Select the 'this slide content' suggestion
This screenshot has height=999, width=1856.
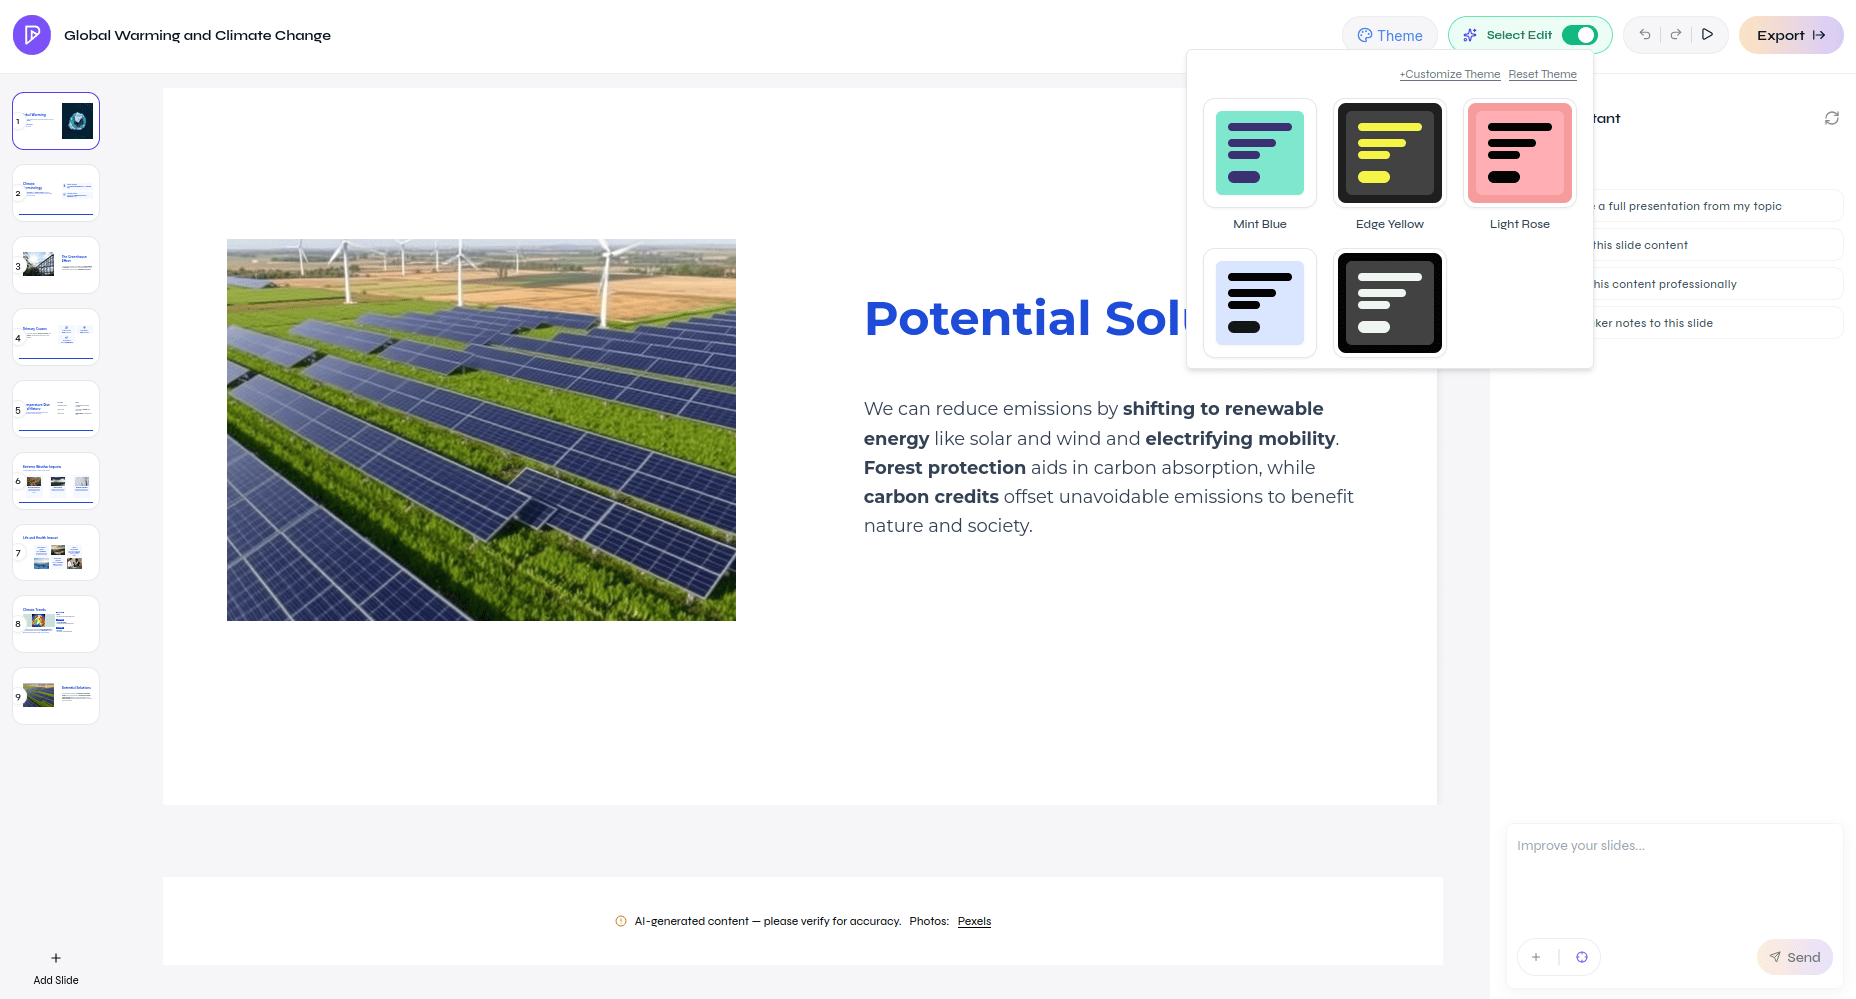point(1716,245)
